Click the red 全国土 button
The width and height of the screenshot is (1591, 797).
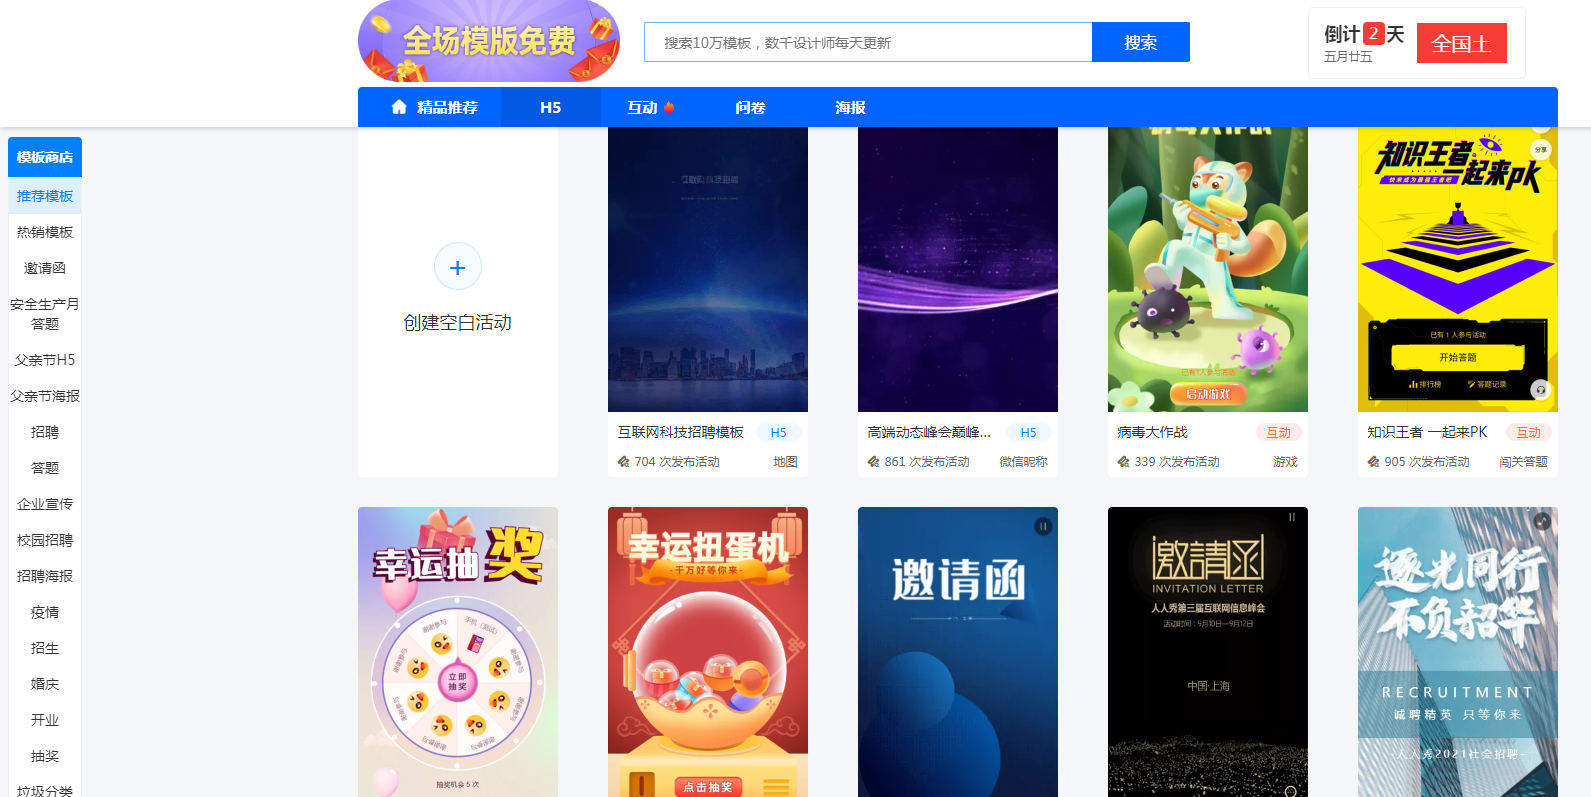(1461, 43)
